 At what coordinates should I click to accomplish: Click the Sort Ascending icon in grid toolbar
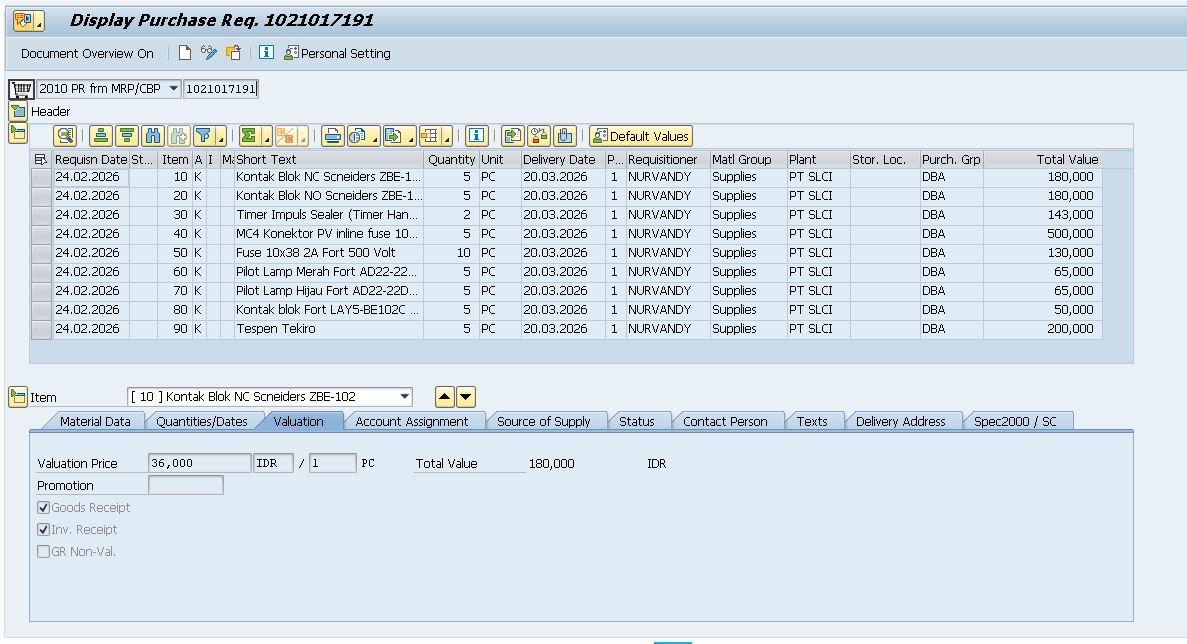click(100, 136)
